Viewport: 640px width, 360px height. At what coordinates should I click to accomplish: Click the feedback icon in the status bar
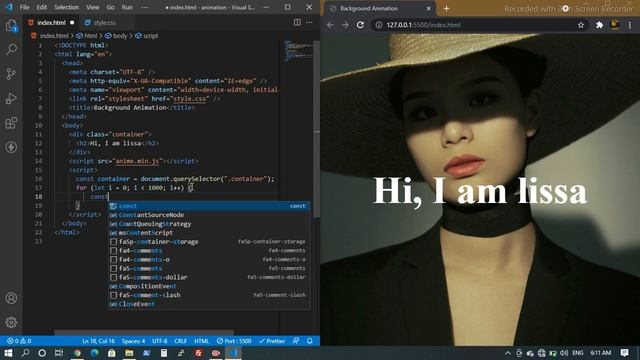(x=296, y=341)
